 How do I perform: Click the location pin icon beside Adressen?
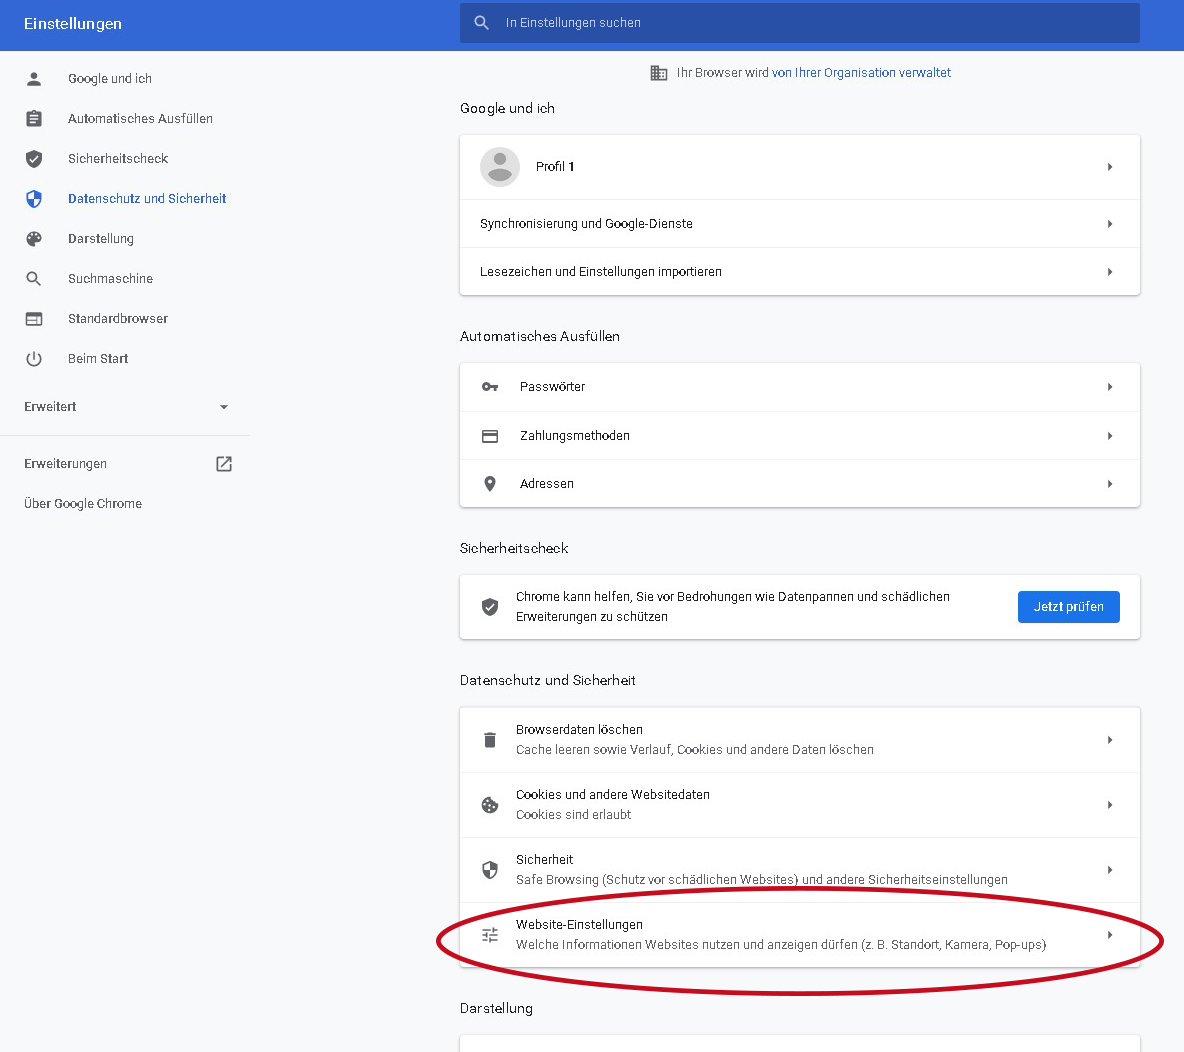pos(490,484)
